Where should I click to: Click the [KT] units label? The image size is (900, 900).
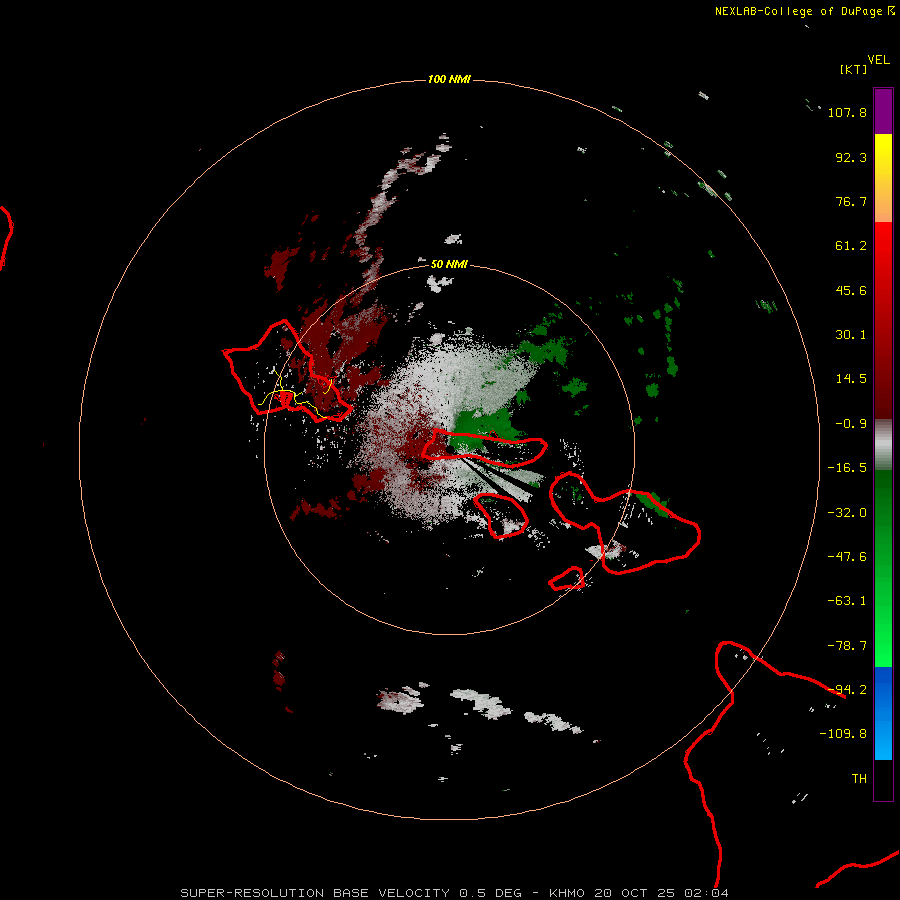point(853,69)
